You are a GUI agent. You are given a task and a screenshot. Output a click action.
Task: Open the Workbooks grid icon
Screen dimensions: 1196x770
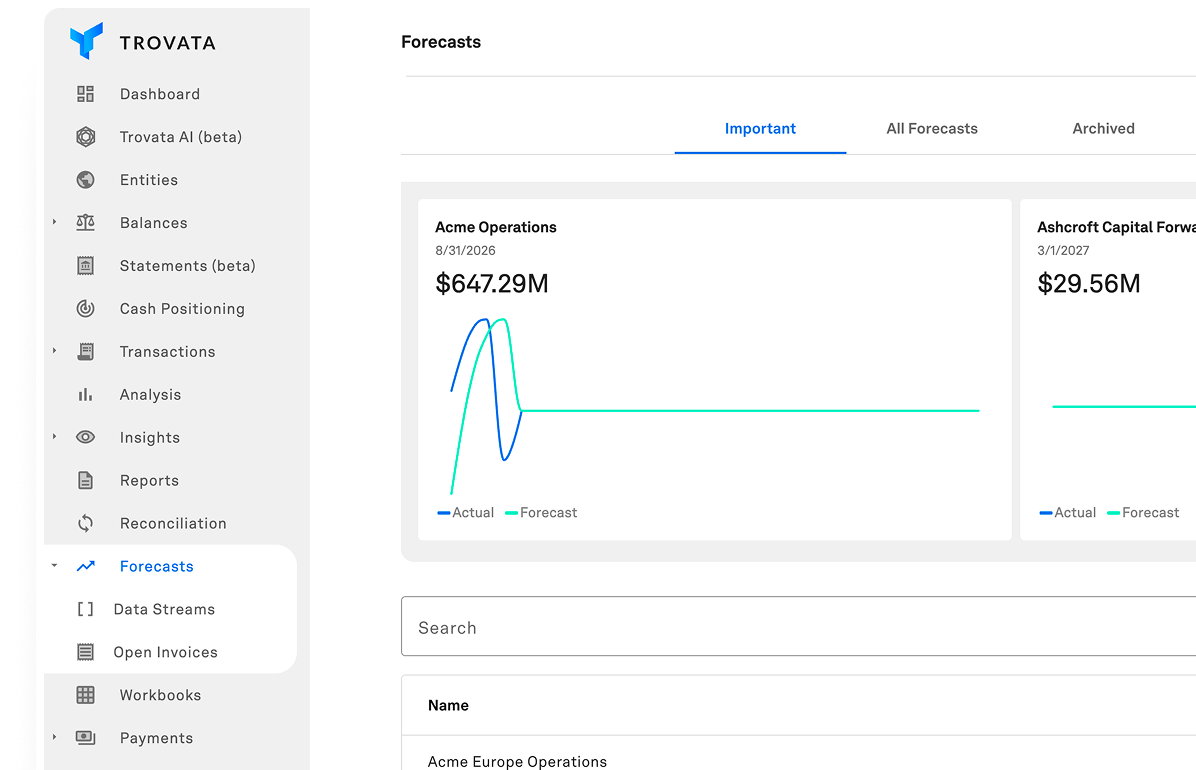click(86, 694)
